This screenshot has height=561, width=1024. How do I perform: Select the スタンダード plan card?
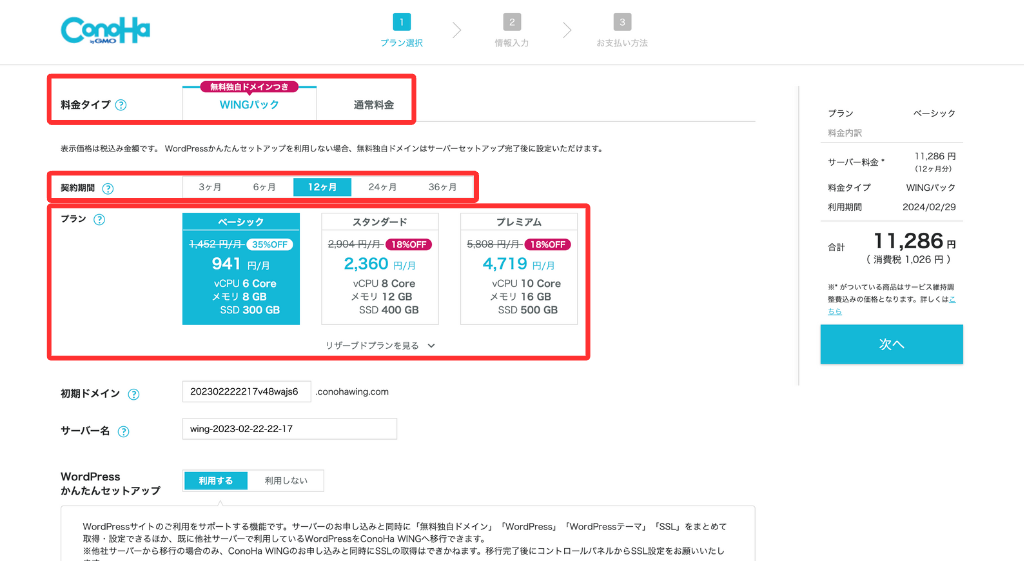coord(380,268)
